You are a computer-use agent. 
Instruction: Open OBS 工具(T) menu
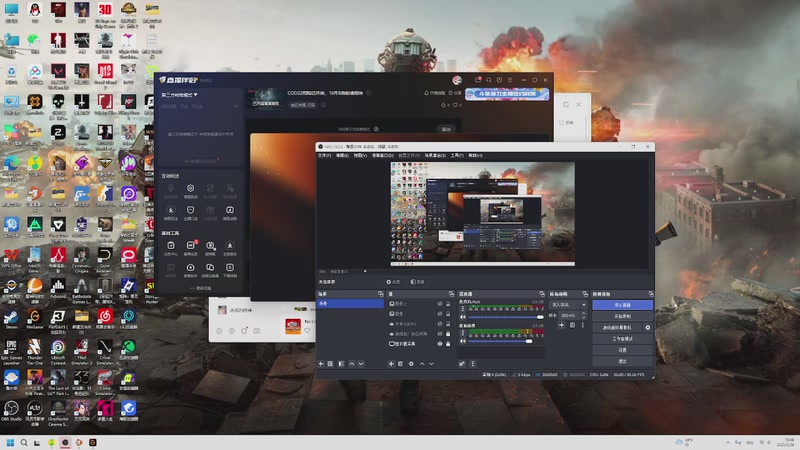pyautogui.click(x=457, y=155)
